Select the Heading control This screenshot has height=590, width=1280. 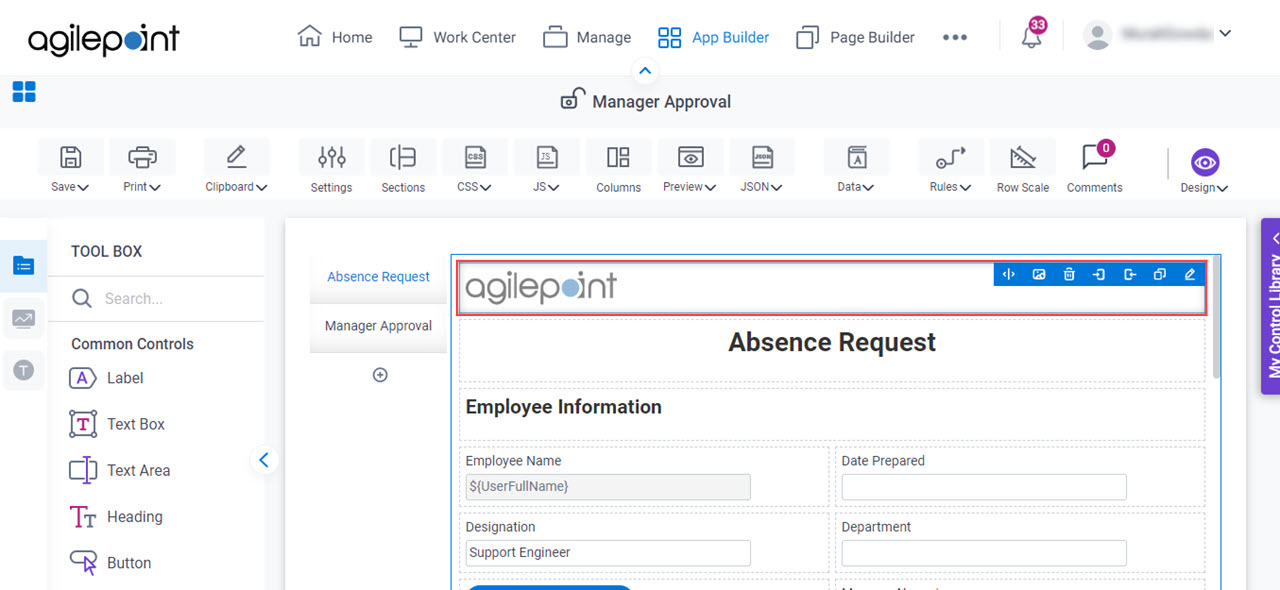(116, 517)
